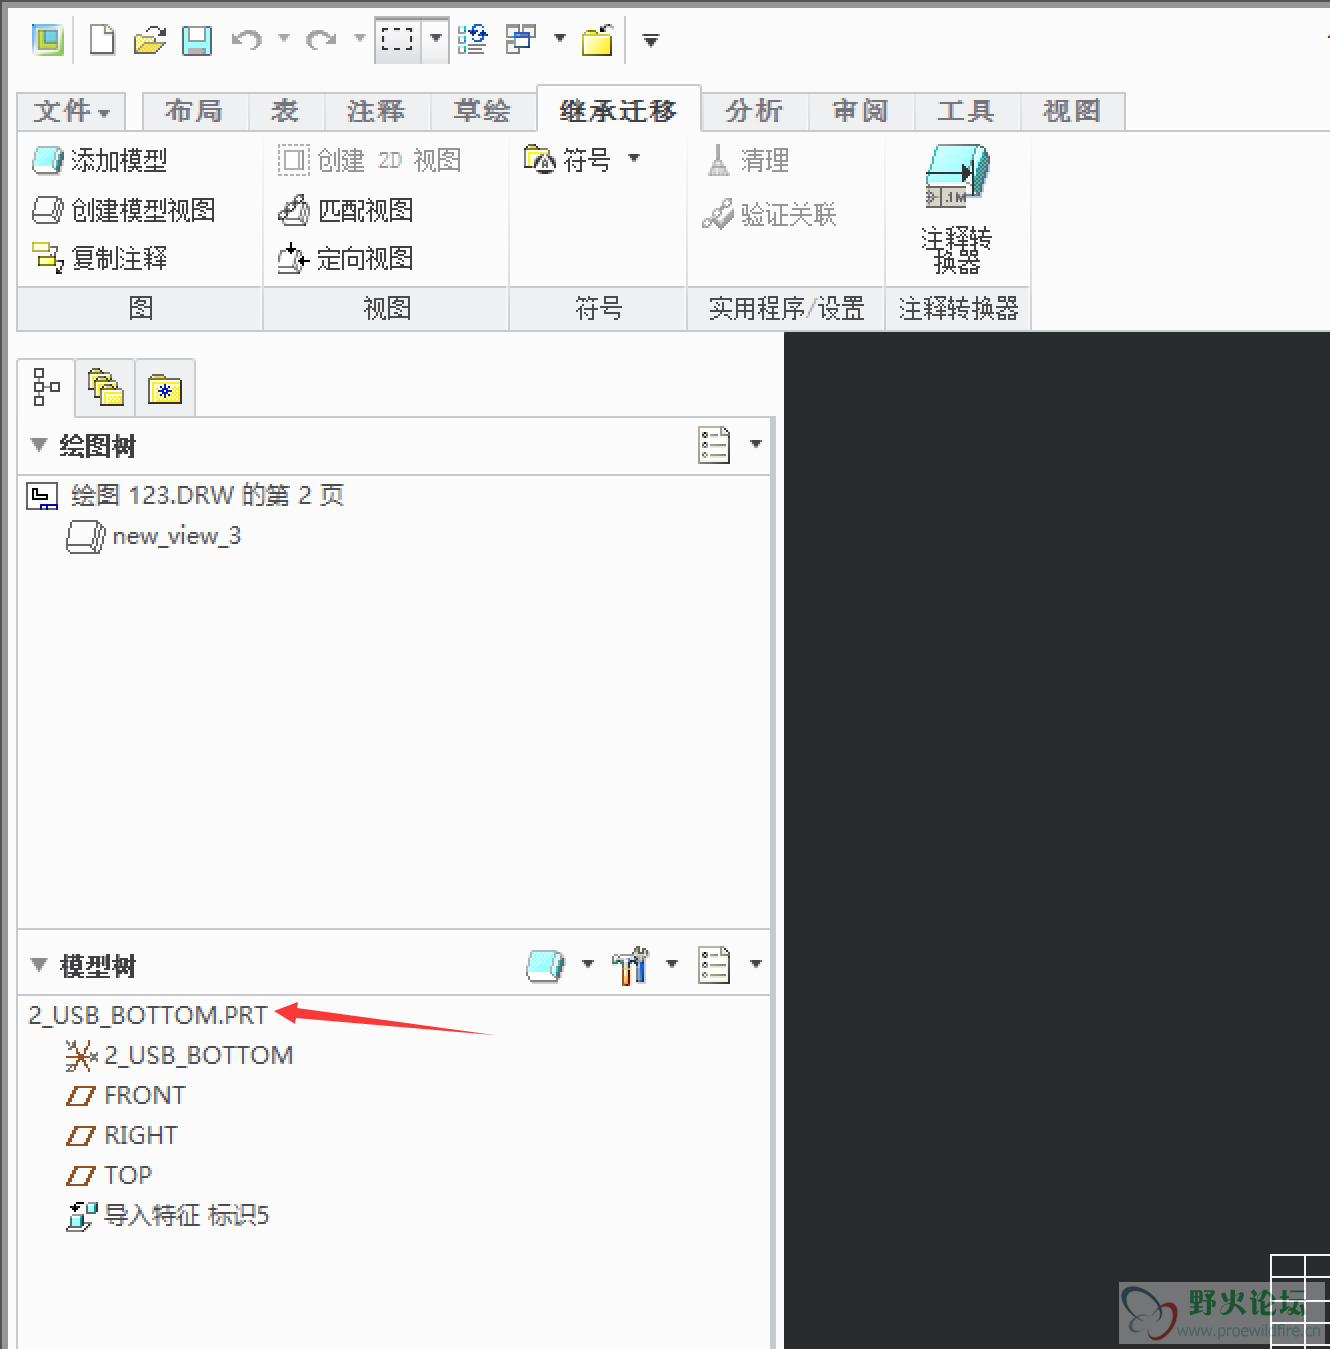This screenshot has width=1330, height=1349.
Task: Open redo history dropdown arrow
Action: tap(360, 39)
